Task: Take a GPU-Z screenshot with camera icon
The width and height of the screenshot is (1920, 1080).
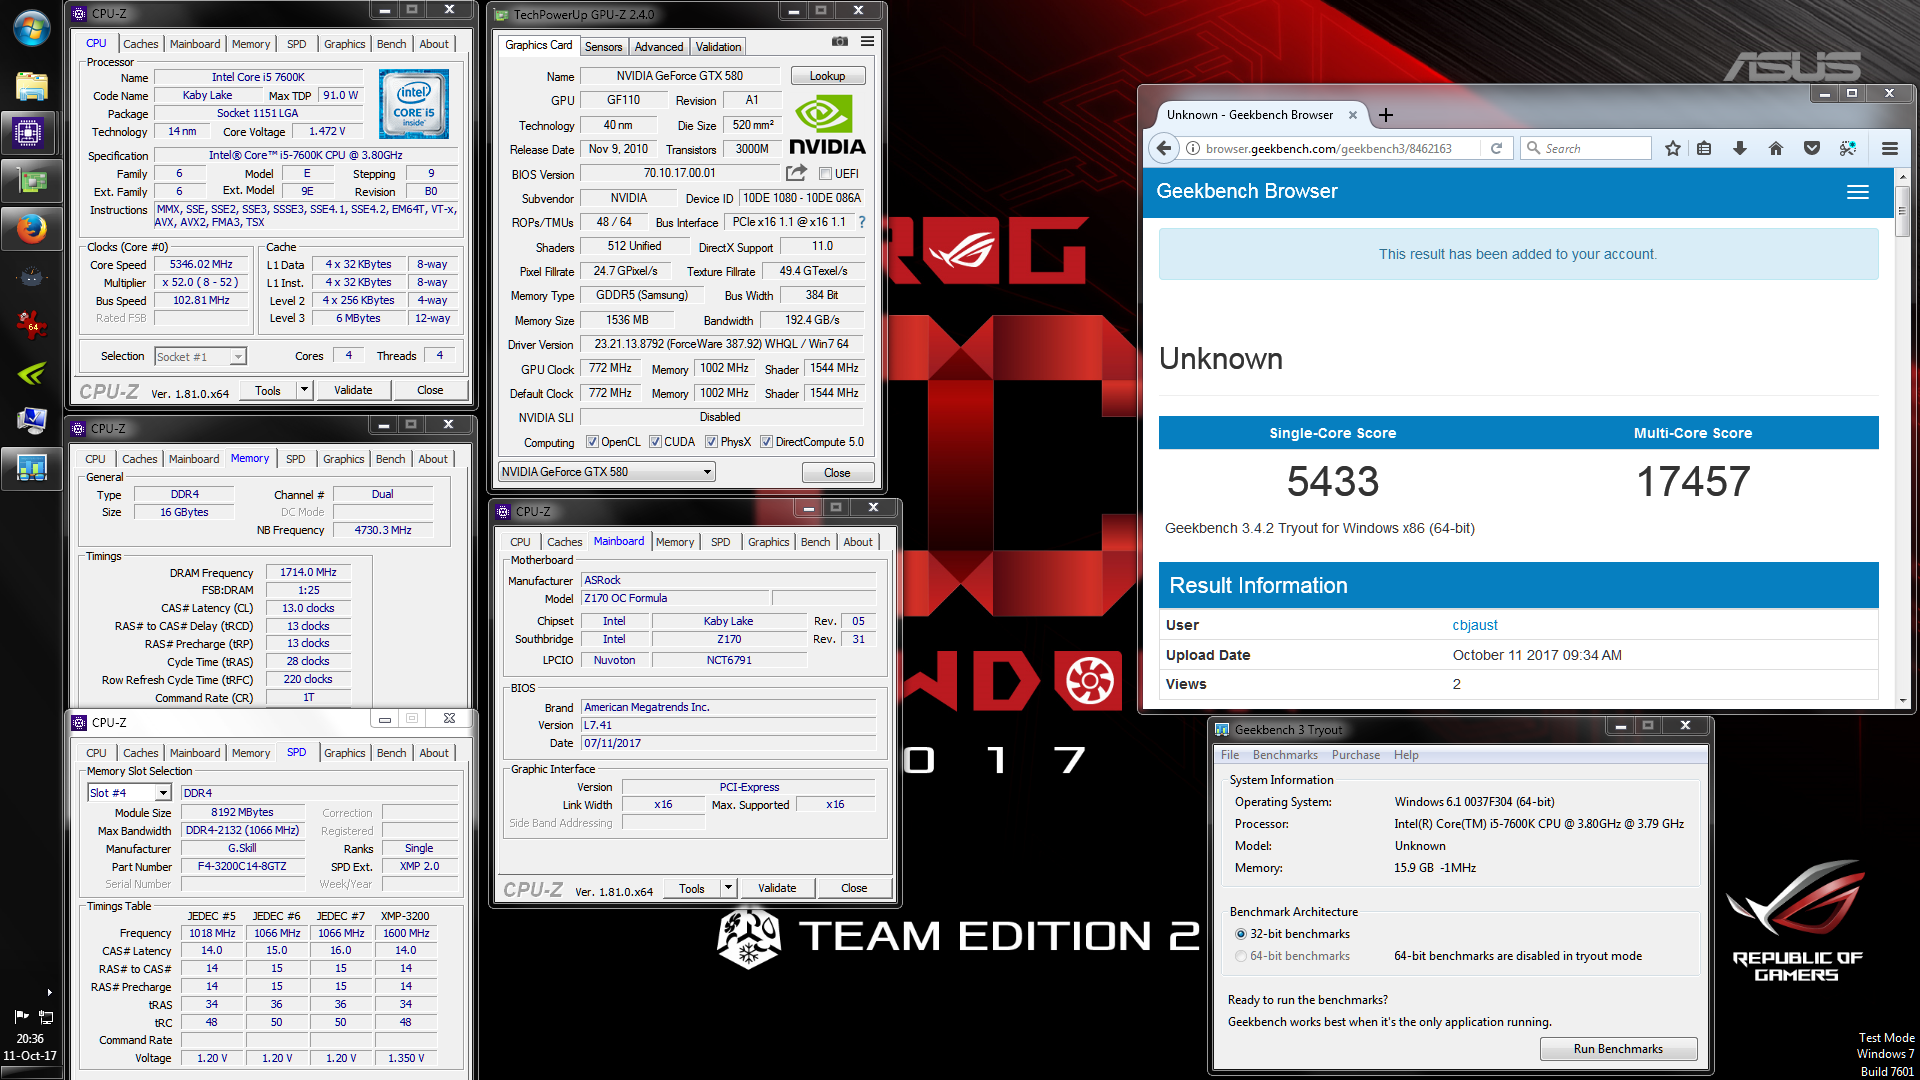Action: (840, 42)
